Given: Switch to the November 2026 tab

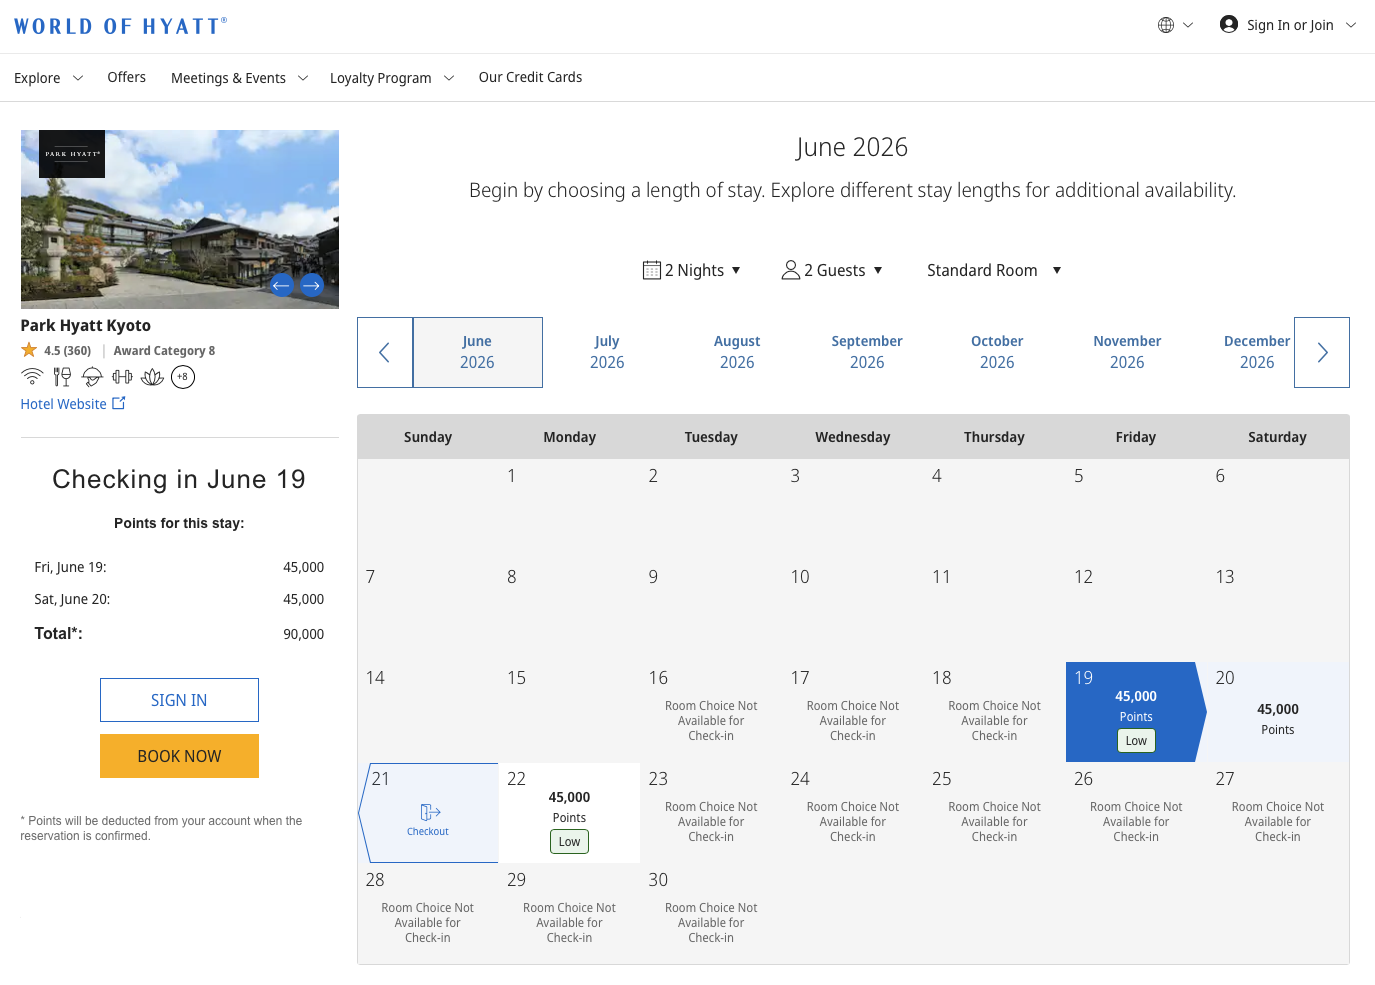Looking at the screenshot, I should pyautogui.click(x=1127, y=352).
